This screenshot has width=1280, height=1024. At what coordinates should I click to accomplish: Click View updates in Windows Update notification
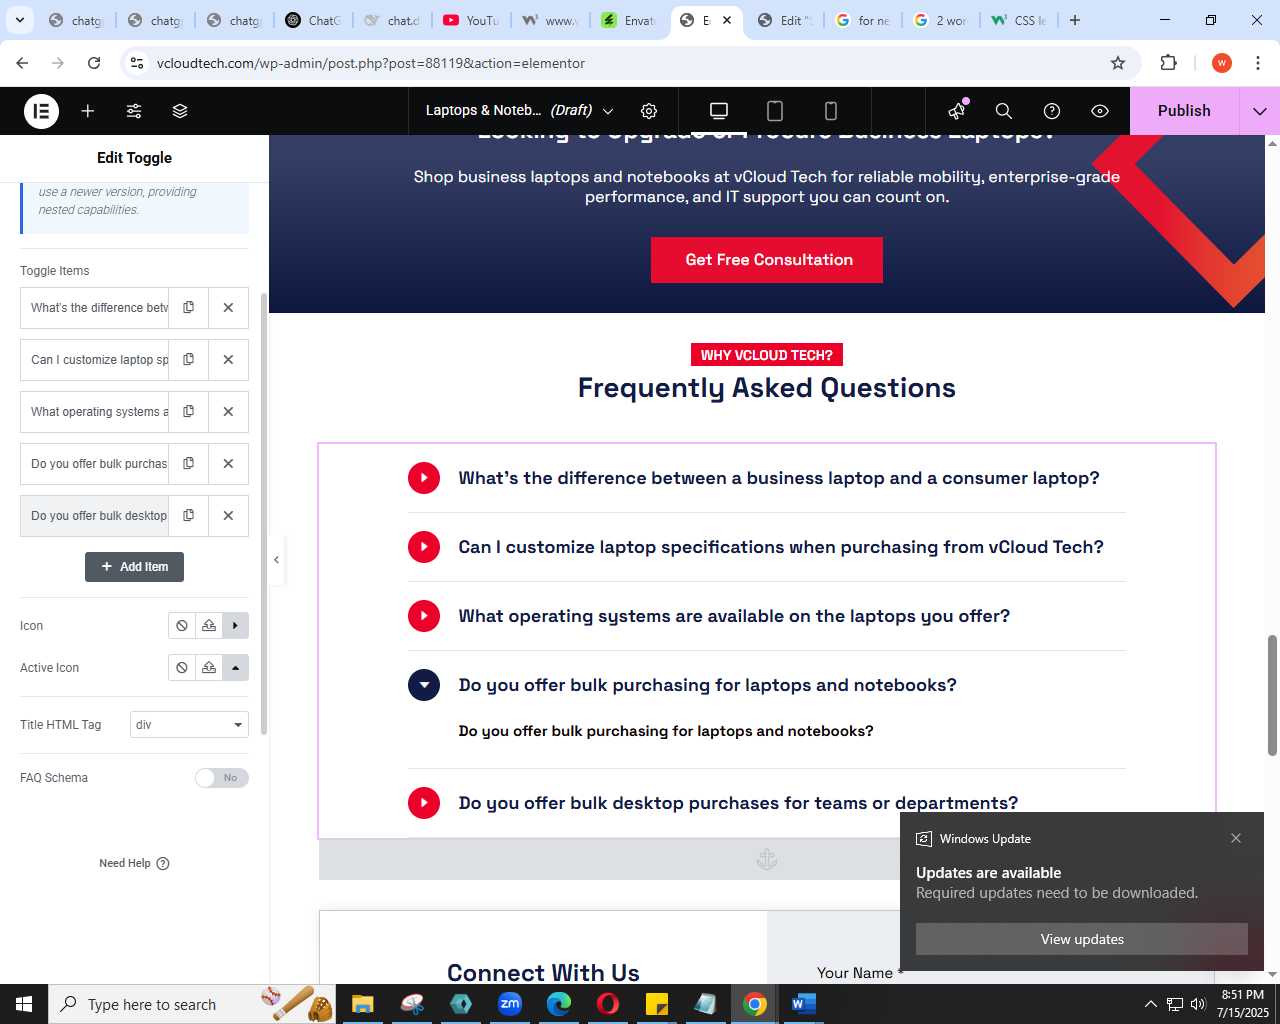[x=1082, y=939]
